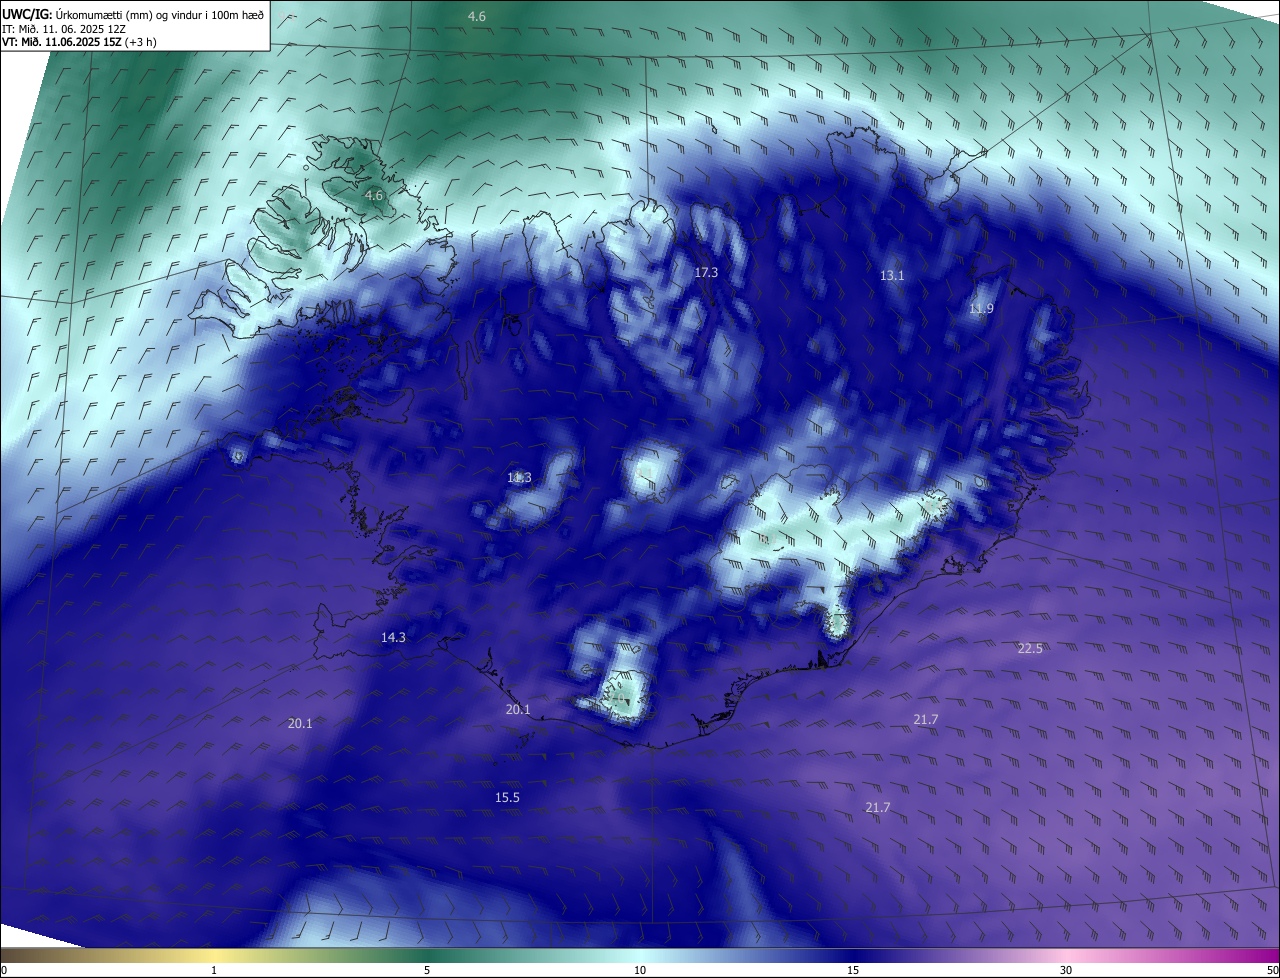Click the 17.3 value in northern Iceland
The height and width of the screenshot is (978, 1280).
tap(706, 272)
